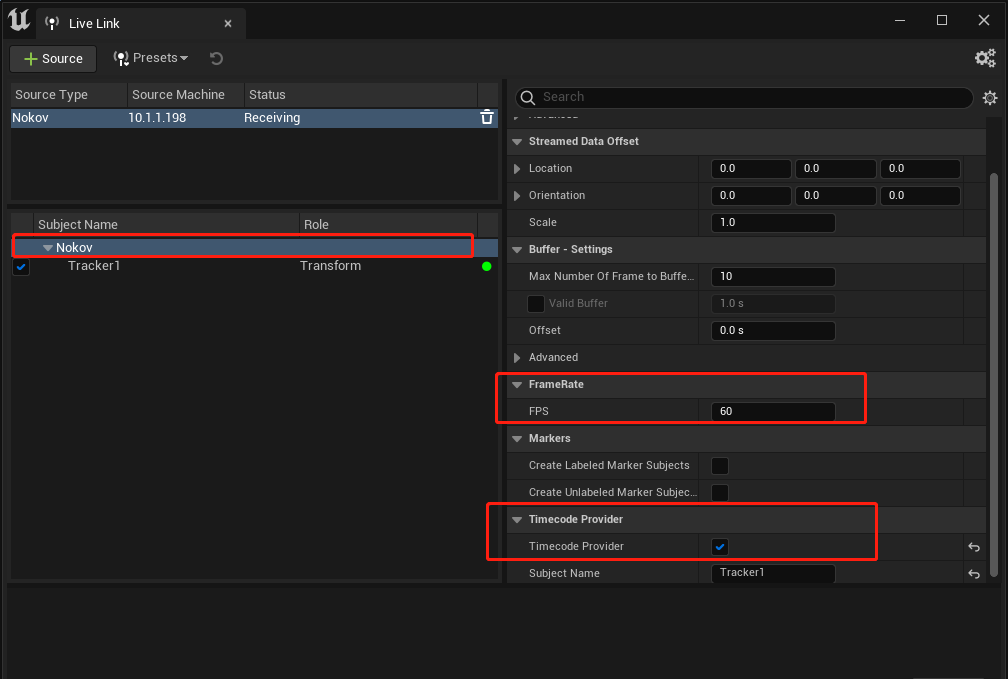Reset Subject Name value to default

(974, 574)
